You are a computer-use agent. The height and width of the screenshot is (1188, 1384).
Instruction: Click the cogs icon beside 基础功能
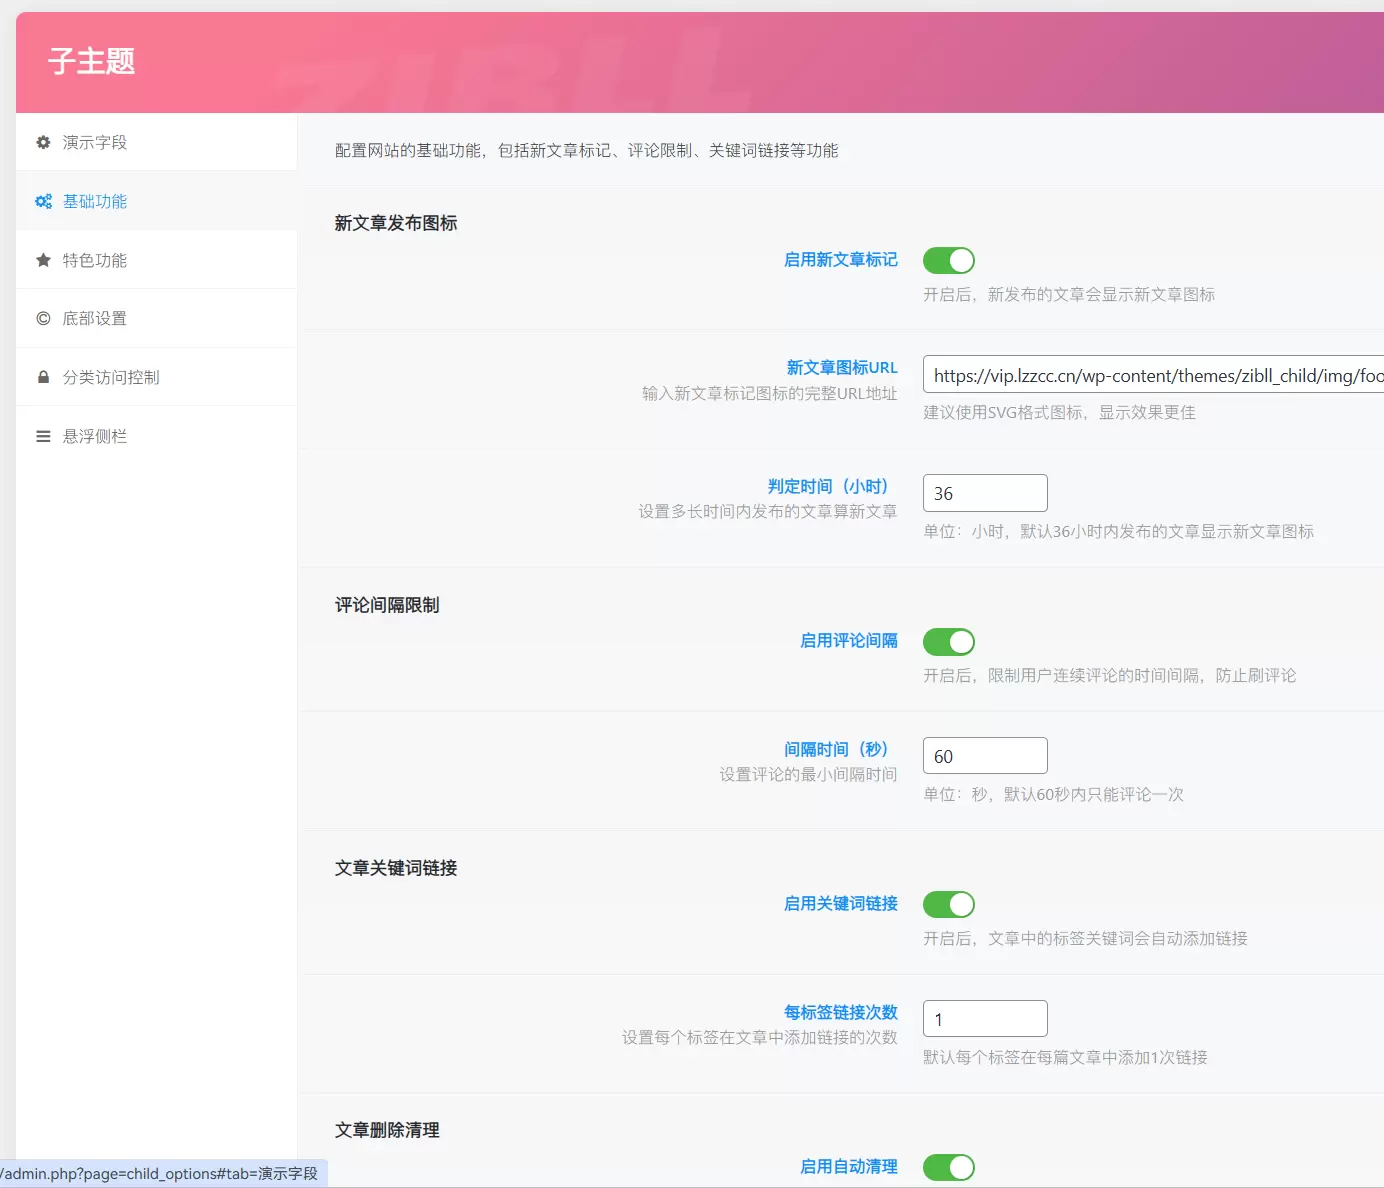43,201
